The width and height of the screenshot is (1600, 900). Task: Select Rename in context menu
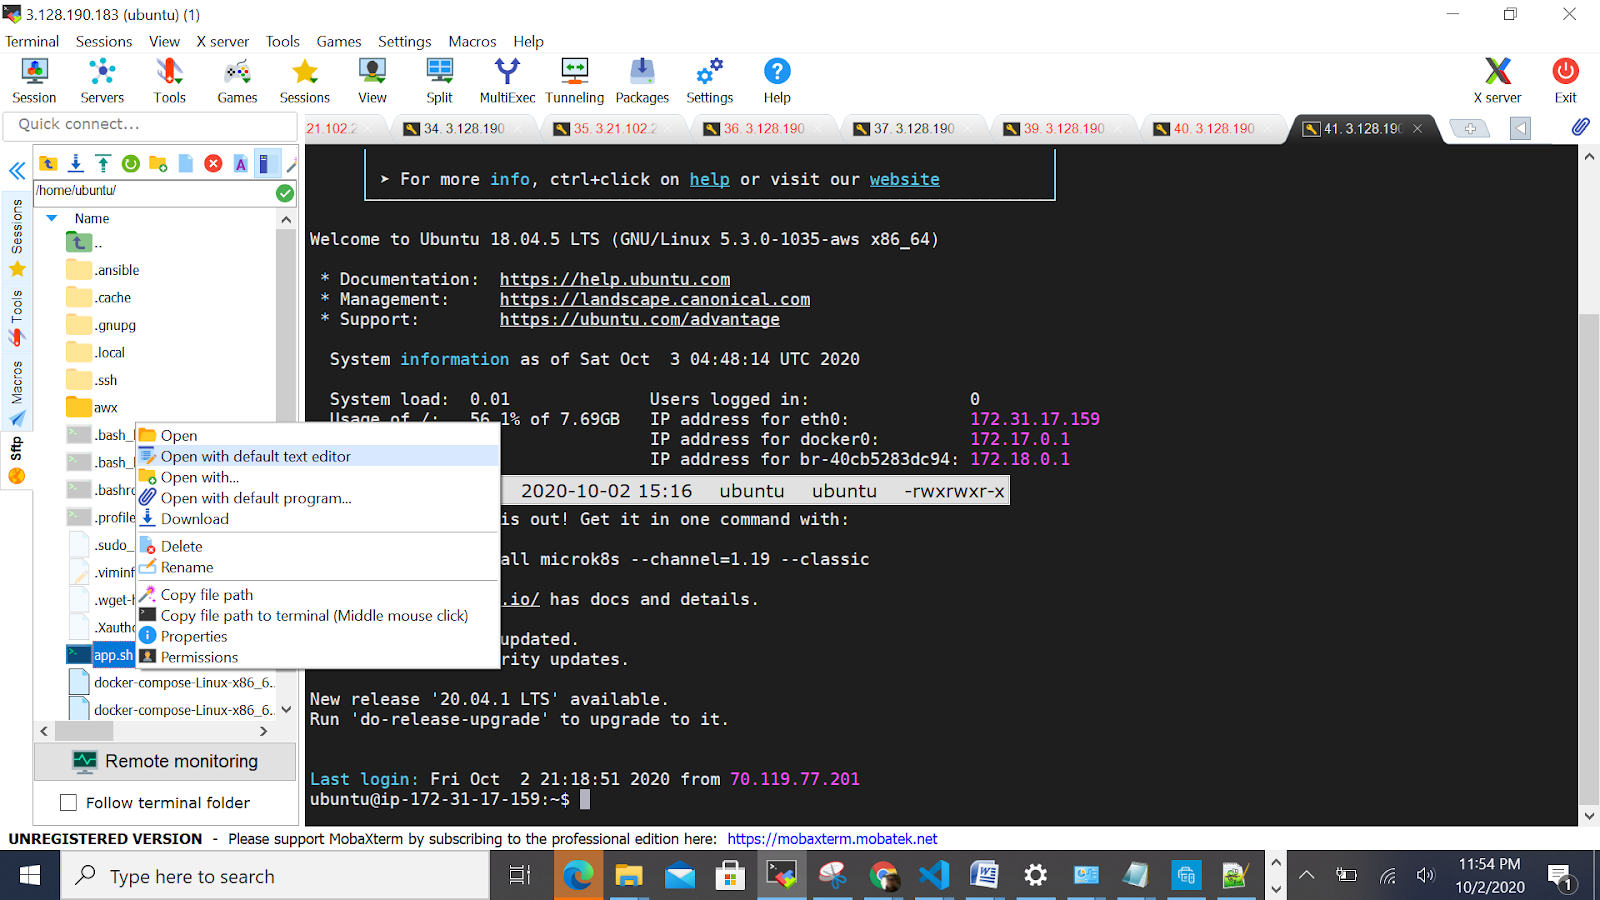[318, 567]
